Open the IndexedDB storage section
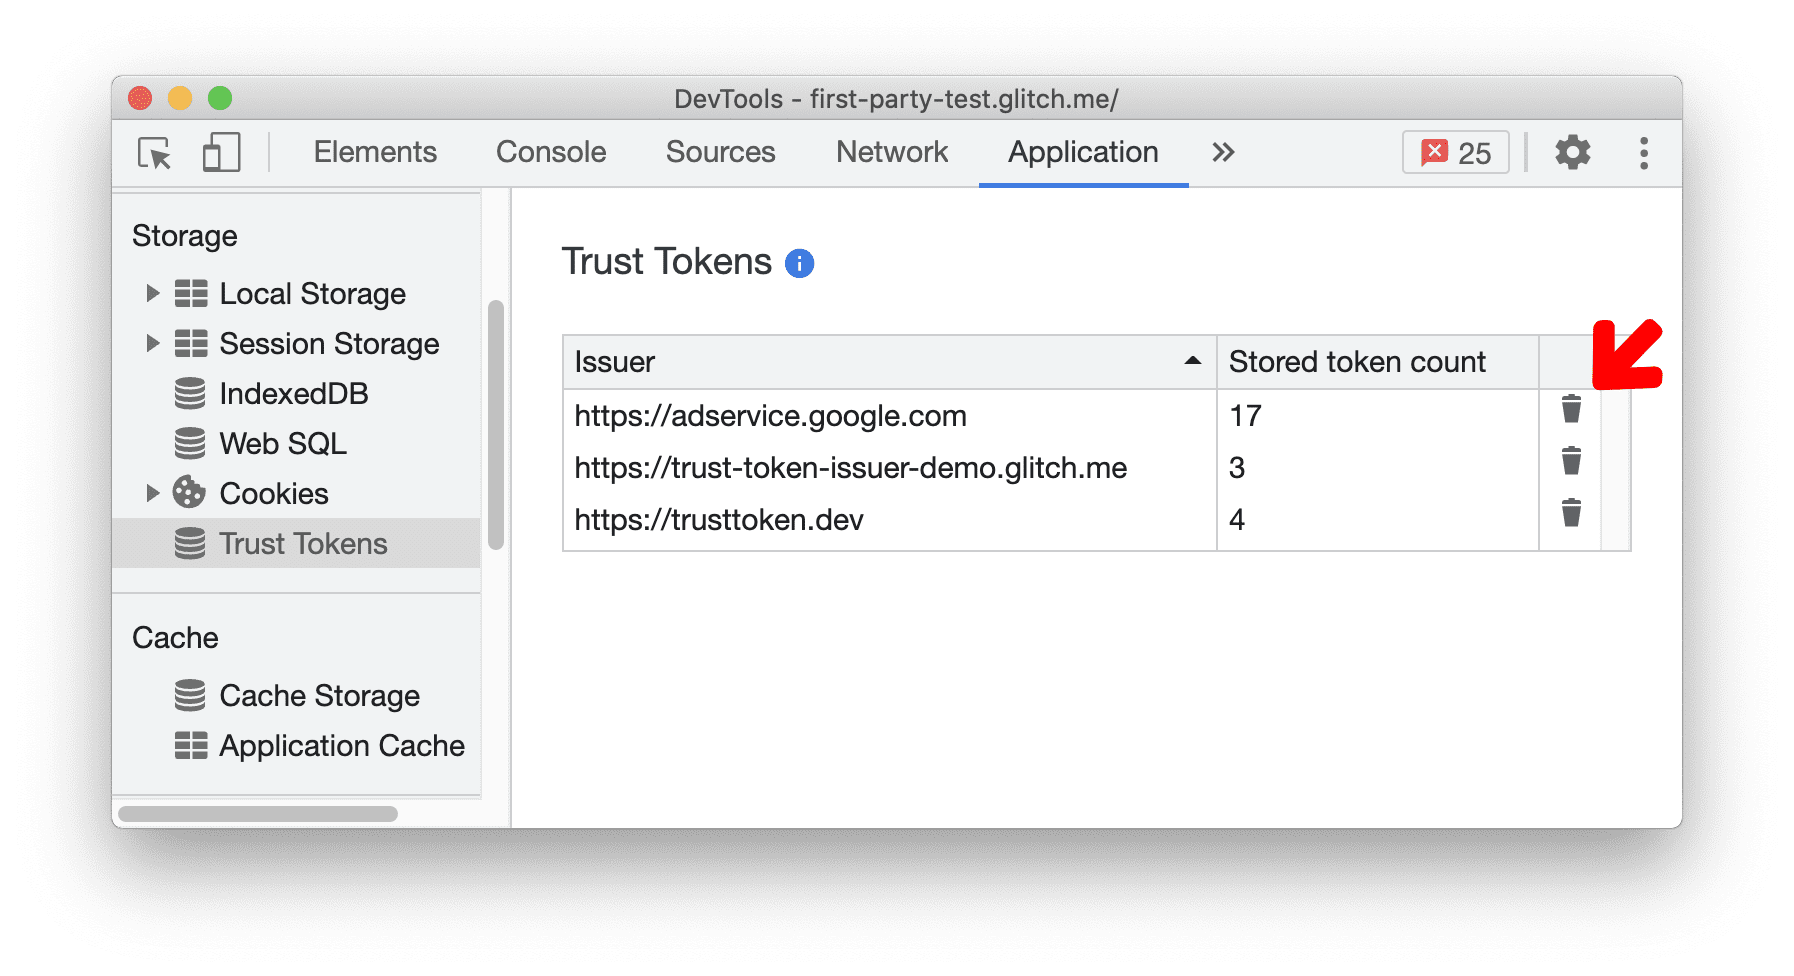 pyautogui.click(x=293, y=393)
